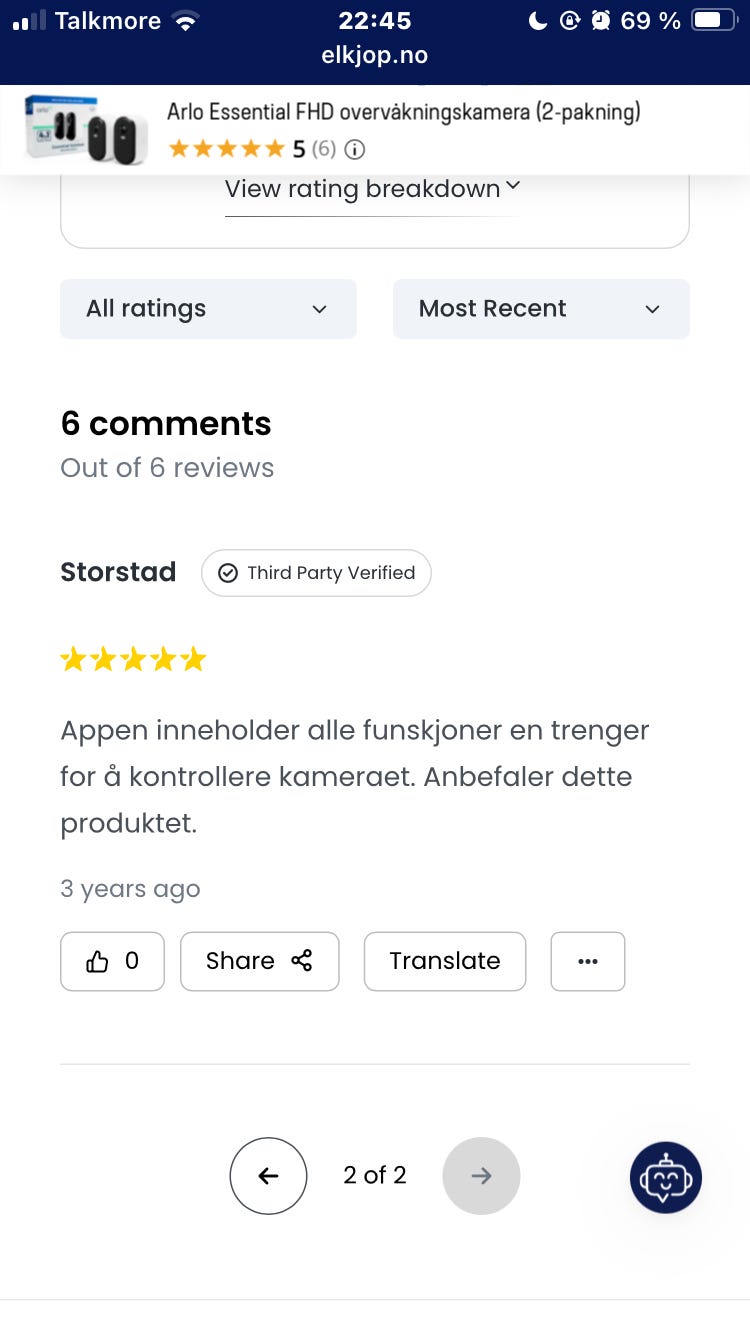Tap the Arlo camera product thumbnail
Image resolution: width=750 pixels, height=1334 pixels.
click(87, 130)
